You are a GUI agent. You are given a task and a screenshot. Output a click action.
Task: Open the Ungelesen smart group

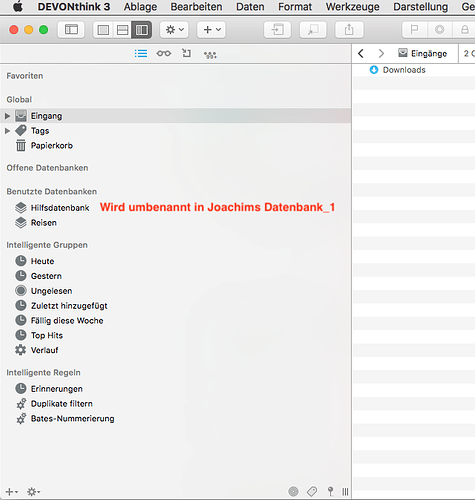[x=51, y=291]
